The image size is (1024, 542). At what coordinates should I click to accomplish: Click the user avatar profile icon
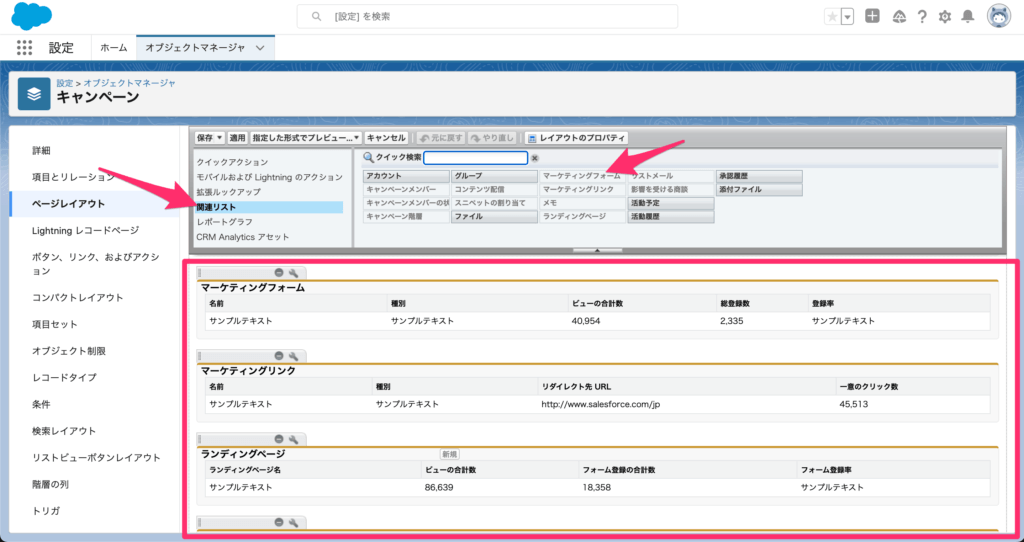pos(998,16)
